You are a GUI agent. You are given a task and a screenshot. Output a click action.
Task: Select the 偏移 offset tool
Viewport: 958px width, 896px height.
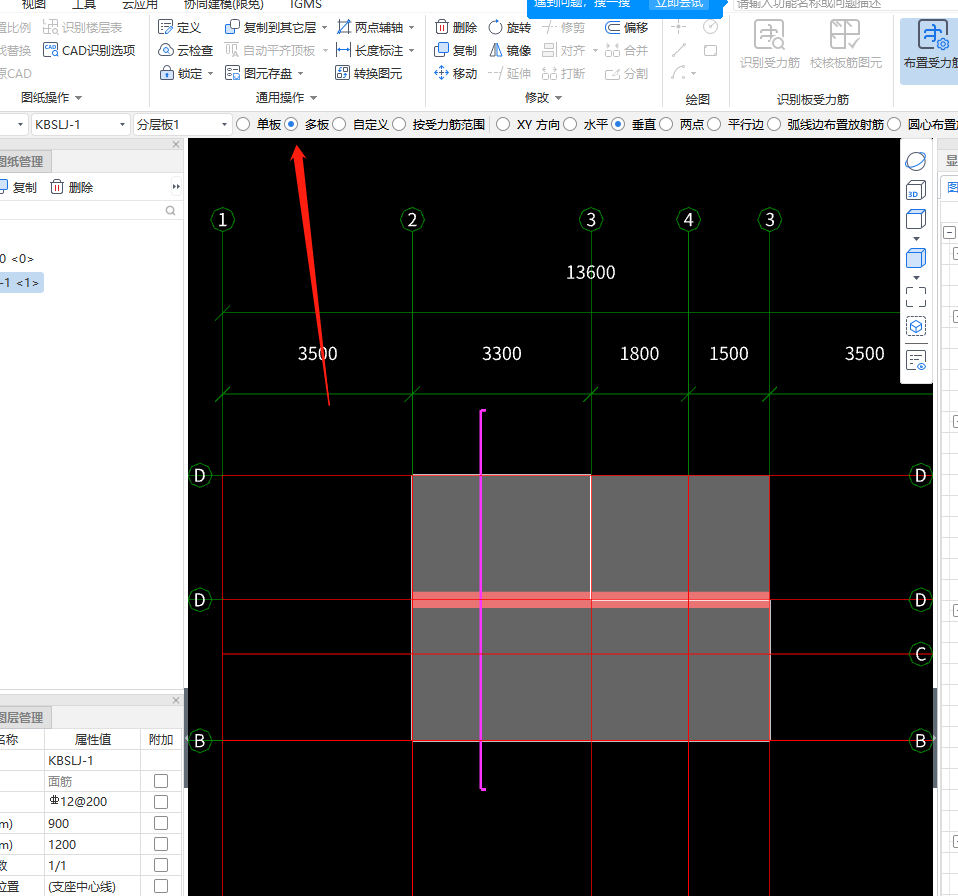click(626, 27)
